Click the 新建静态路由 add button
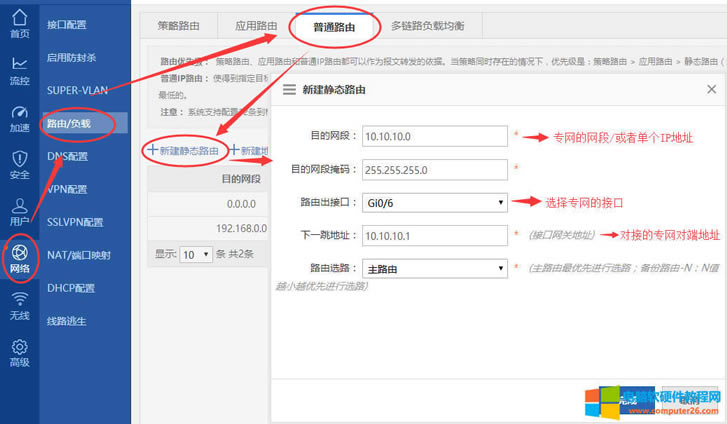This screenshot has height=424, width=727. click(186, 150)
